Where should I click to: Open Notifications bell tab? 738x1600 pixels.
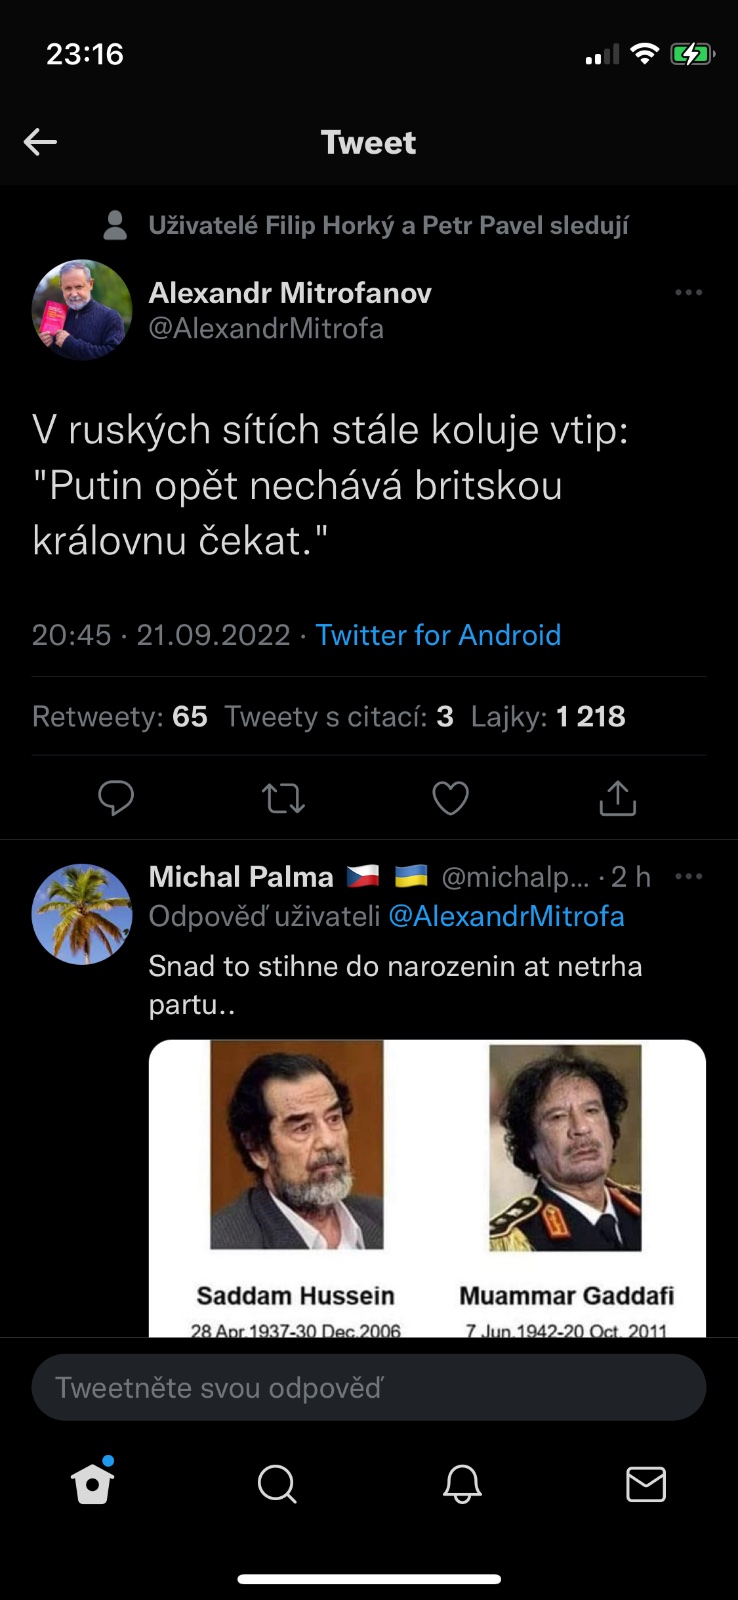click(x=462, y=1484)
